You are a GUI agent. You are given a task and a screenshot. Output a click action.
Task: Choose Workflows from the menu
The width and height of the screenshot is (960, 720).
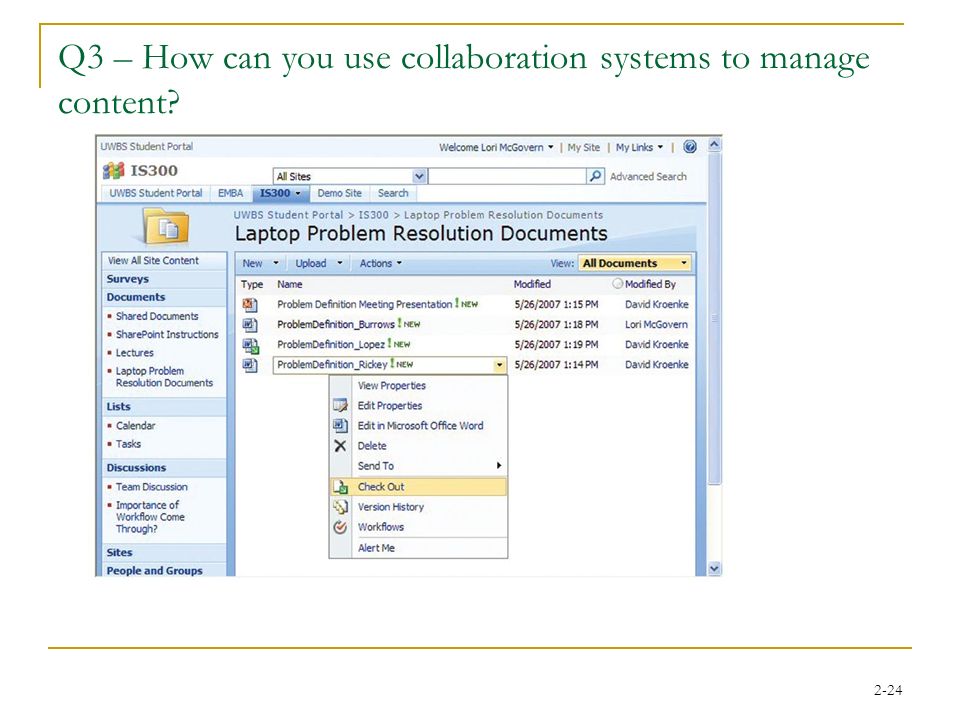click(x=380, y=527)
